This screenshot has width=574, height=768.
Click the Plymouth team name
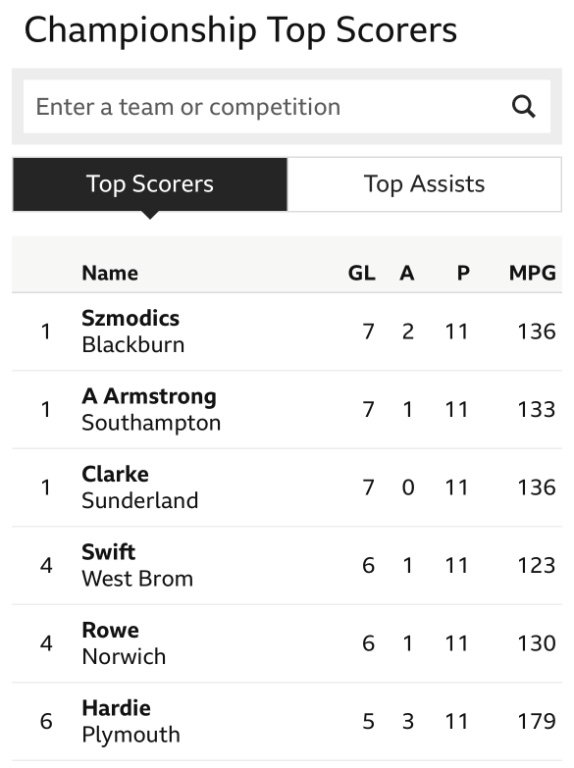click(x=131, y=735)
